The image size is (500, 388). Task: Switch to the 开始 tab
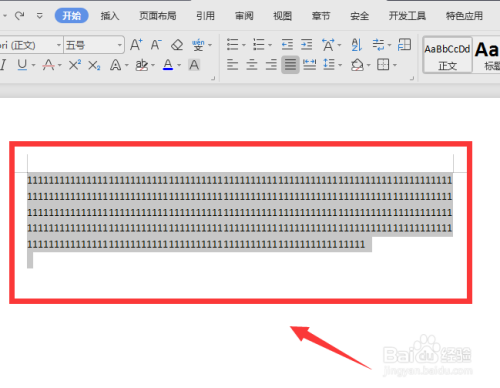point(71,16)
